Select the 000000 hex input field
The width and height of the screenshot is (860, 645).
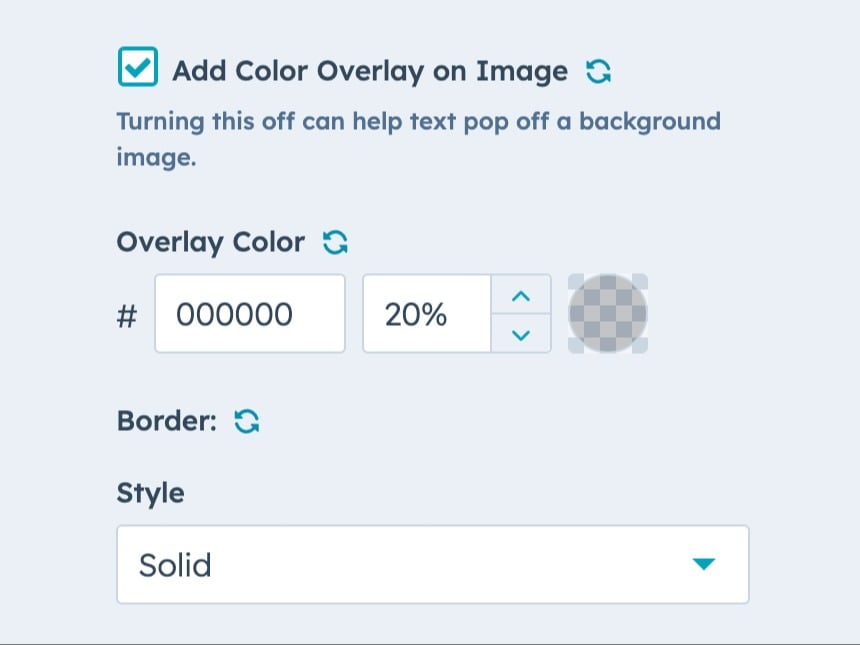click(x=250, y=313)
